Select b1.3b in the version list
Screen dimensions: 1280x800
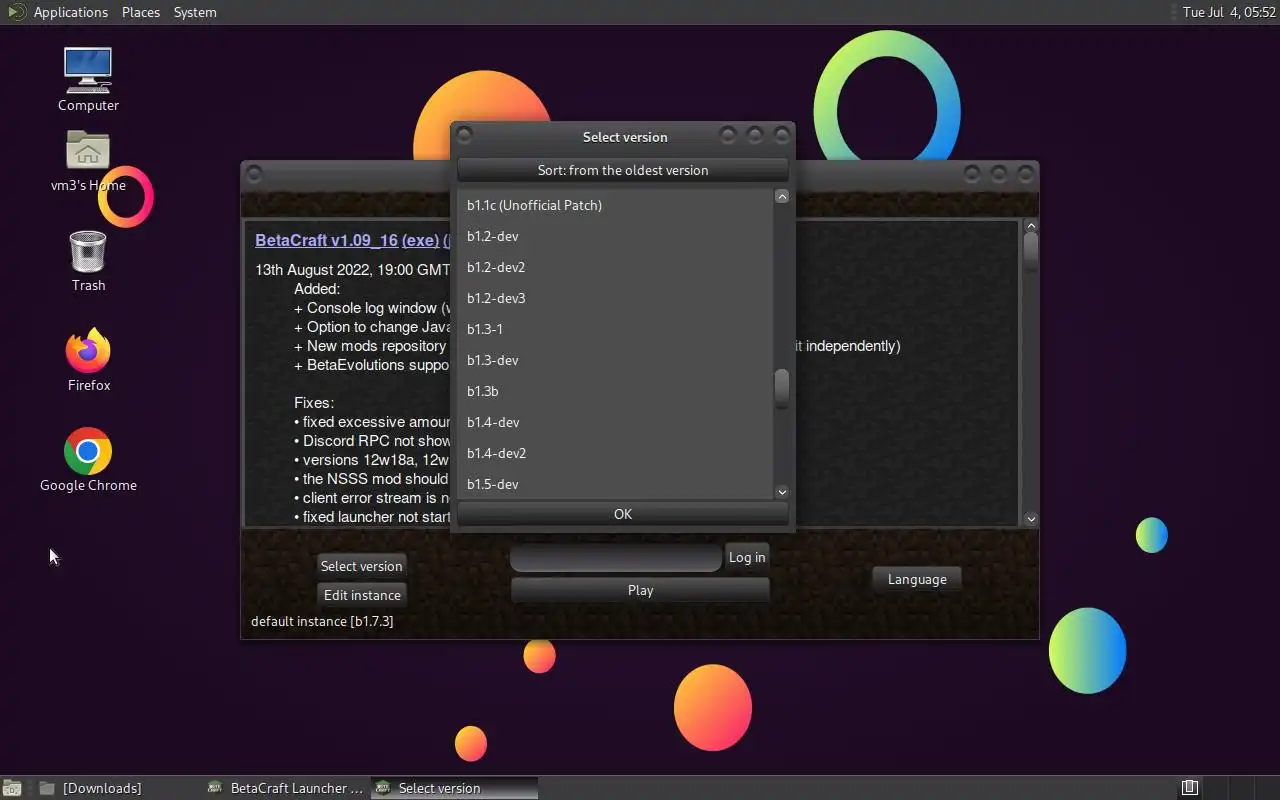(615, 391)
